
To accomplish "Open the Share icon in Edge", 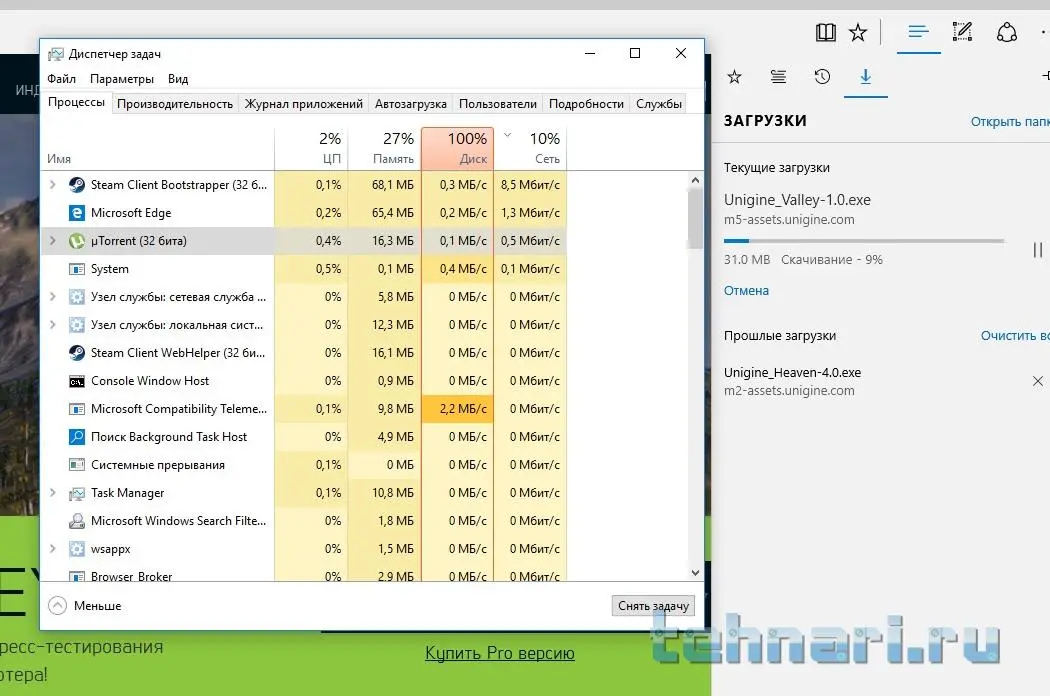I will point(1006,32).
